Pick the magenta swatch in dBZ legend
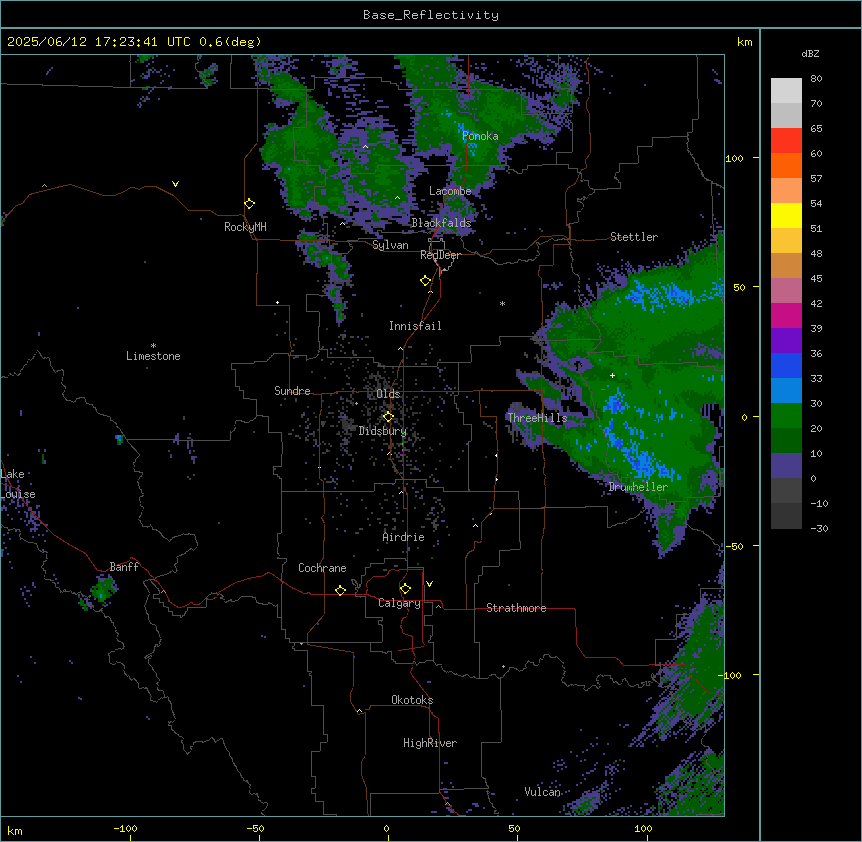This screenshot has height=842, width=862. pos(786,315)
